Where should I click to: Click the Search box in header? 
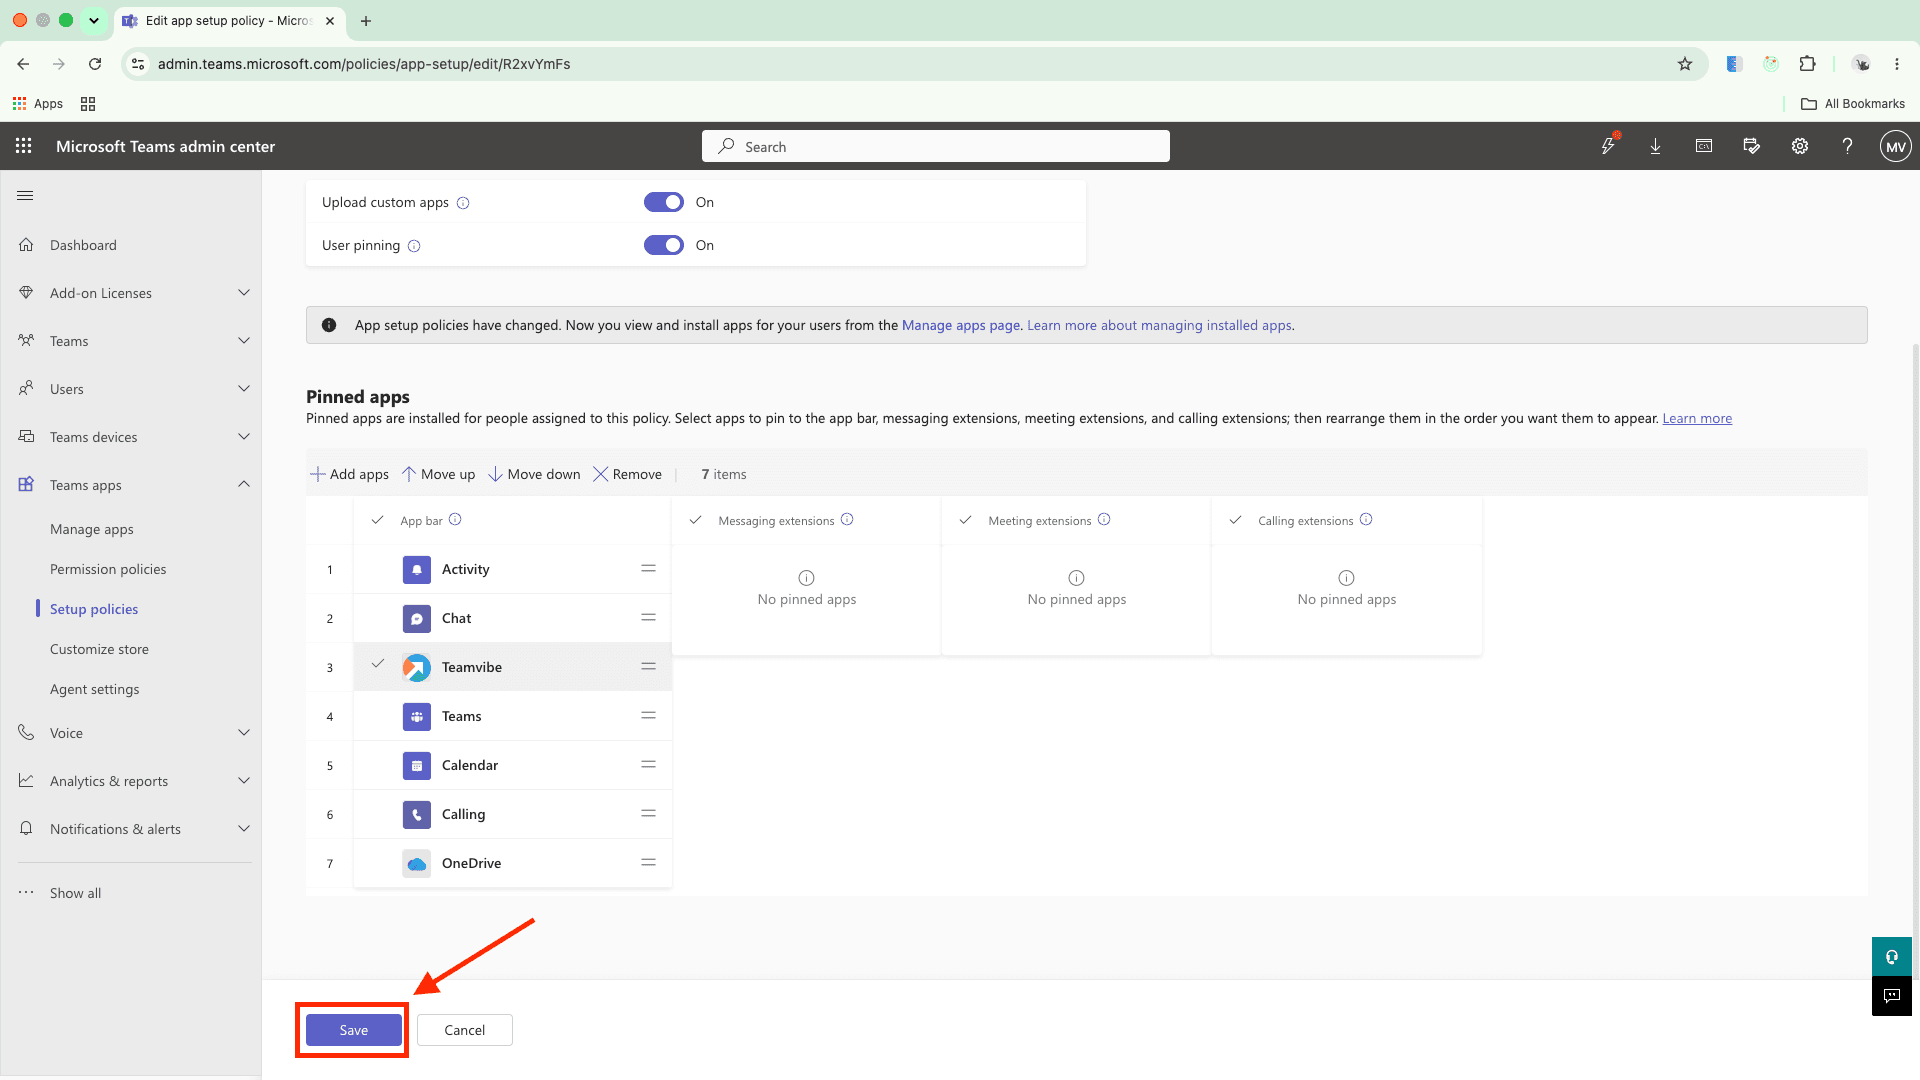pos(936,146)
